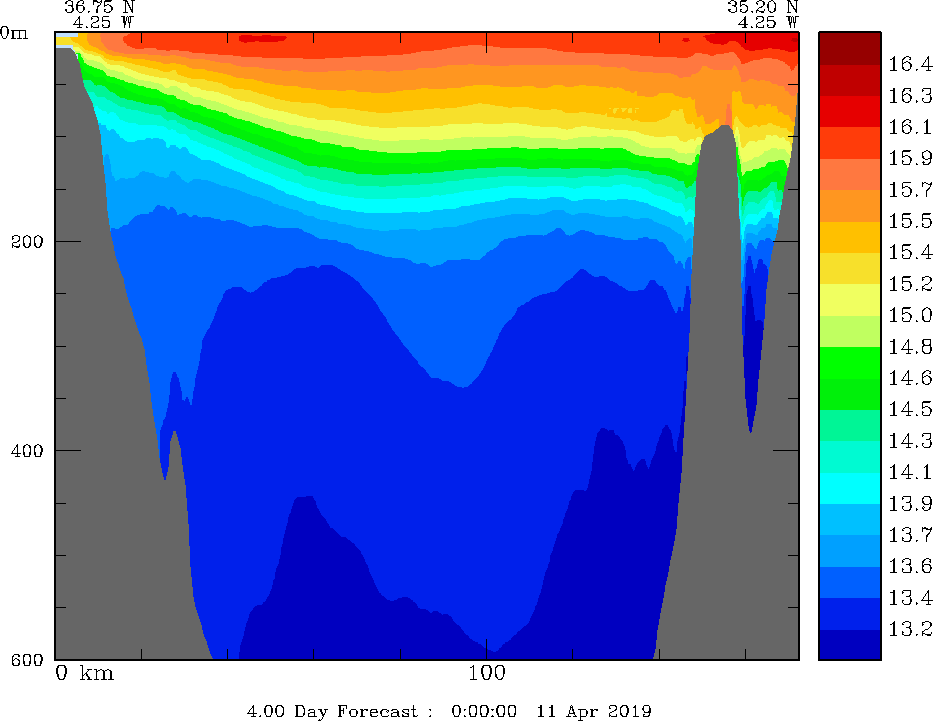Click the 400 depth axis label
Image resolution: width=933 pixels, height=721 pixels.
tap(27, 450)
